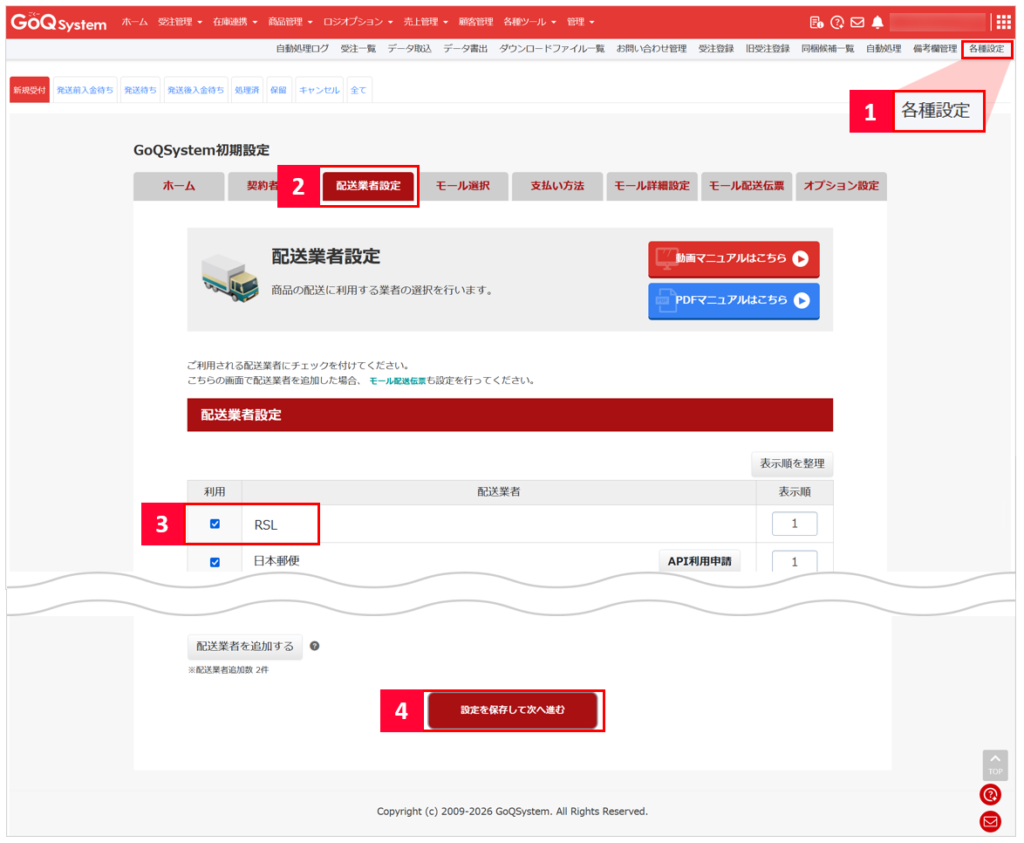This screenshot has width=1024, height=843.
Task: Click the red circular mail icon at bottom right
Action: click(x=991, y=821)
